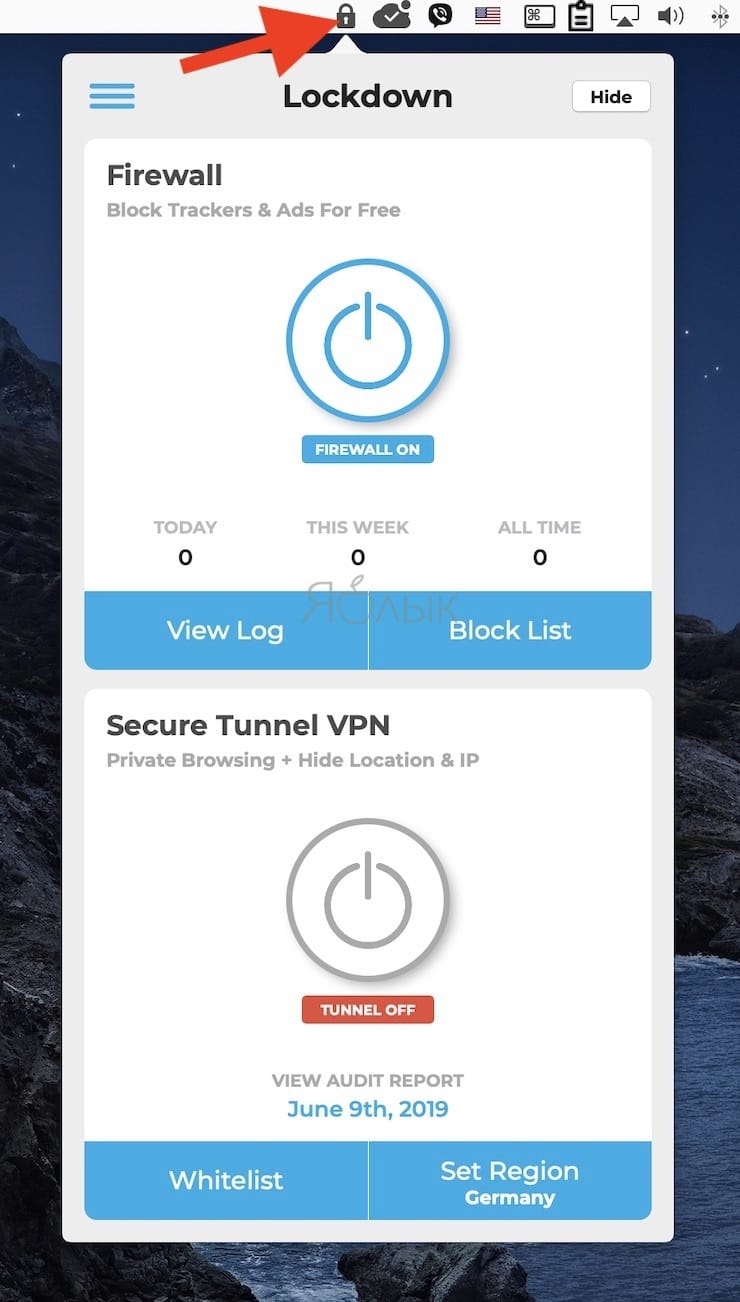Click the Hide button
Image resolution: width=740 pixels, height=1302 pixels.
[x=611, y=97]
